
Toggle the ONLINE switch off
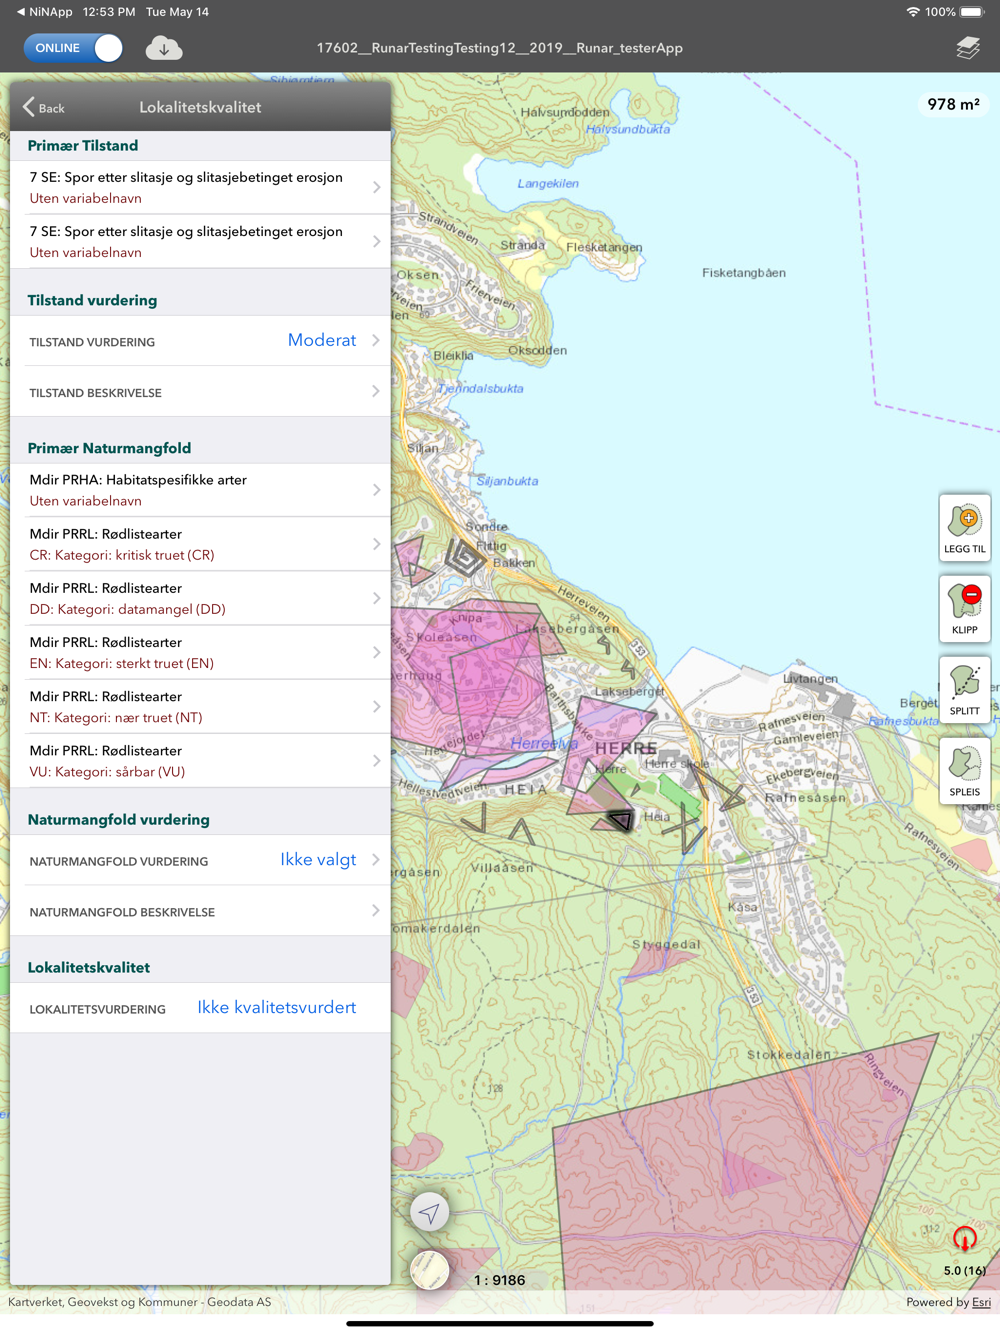(73, 48)
